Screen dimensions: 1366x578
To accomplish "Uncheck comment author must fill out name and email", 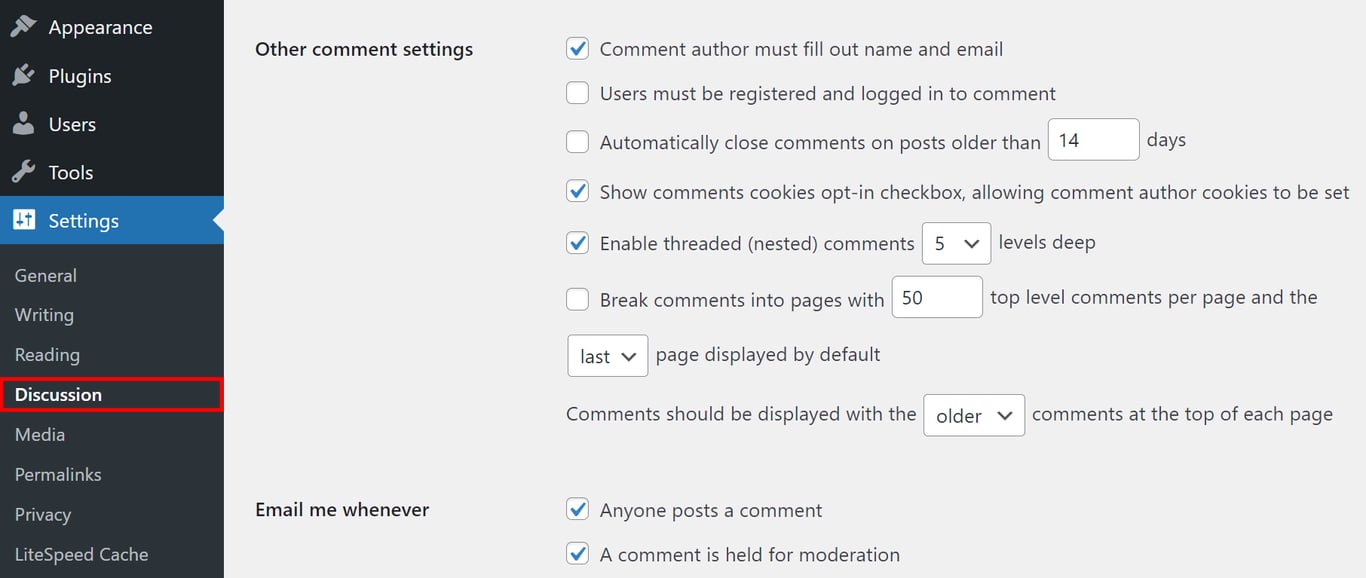I will coord(577,48).
